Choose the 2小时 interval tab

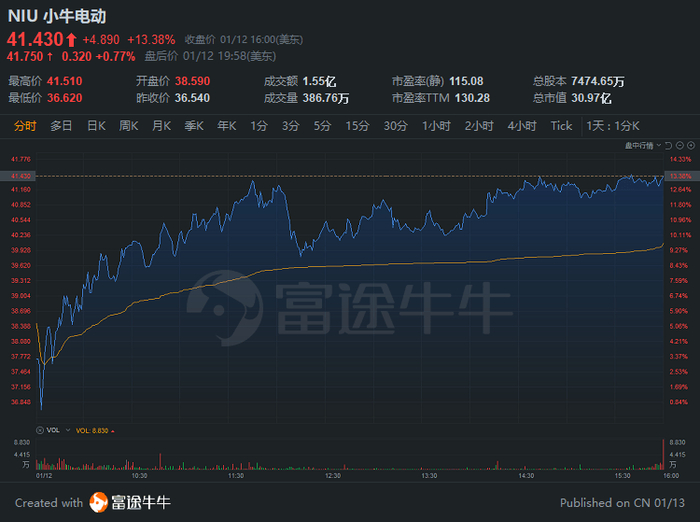[479, 126]
